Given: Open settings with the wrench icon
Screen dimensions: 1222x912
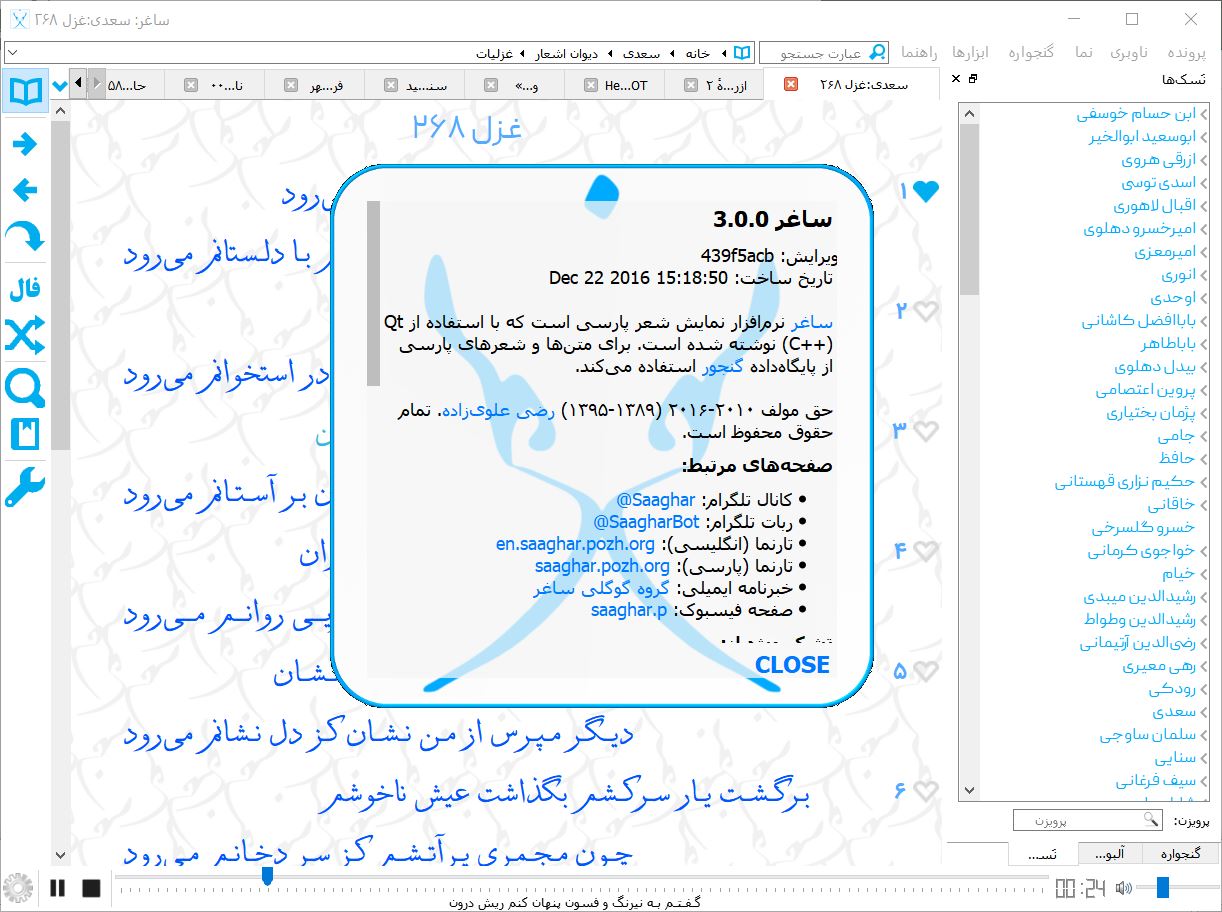Looking at the screenshot, I should pyautogui.click(x=25, y=487).
